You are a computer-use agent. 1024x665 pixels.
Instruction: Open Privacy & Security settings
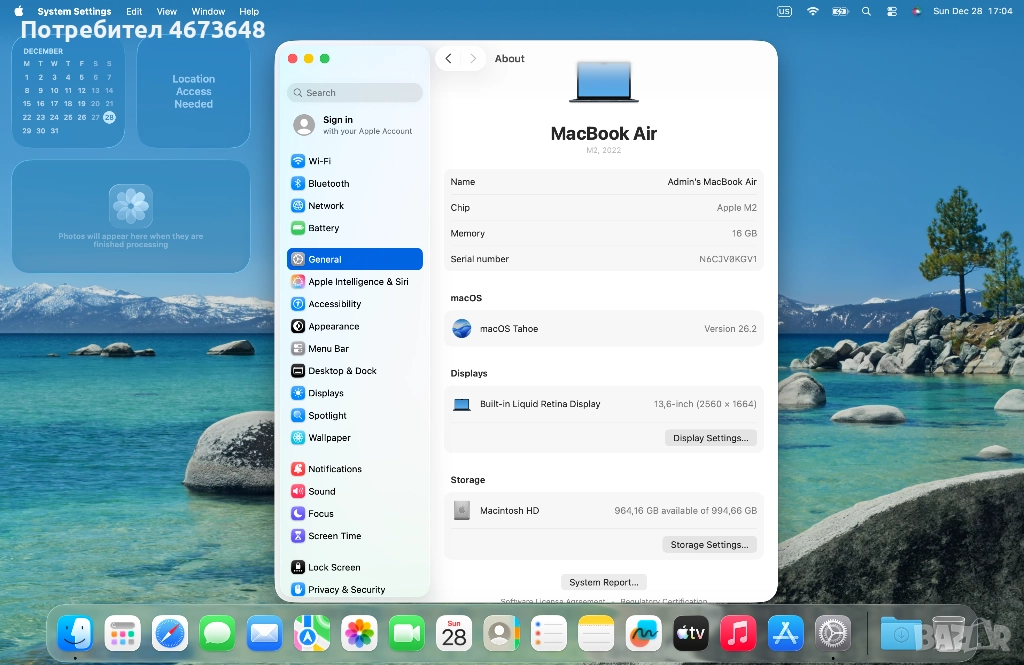(346, 590)
